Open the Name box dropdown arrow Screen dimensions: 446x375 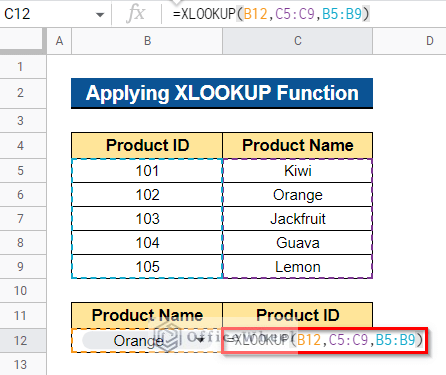[100, 15]
